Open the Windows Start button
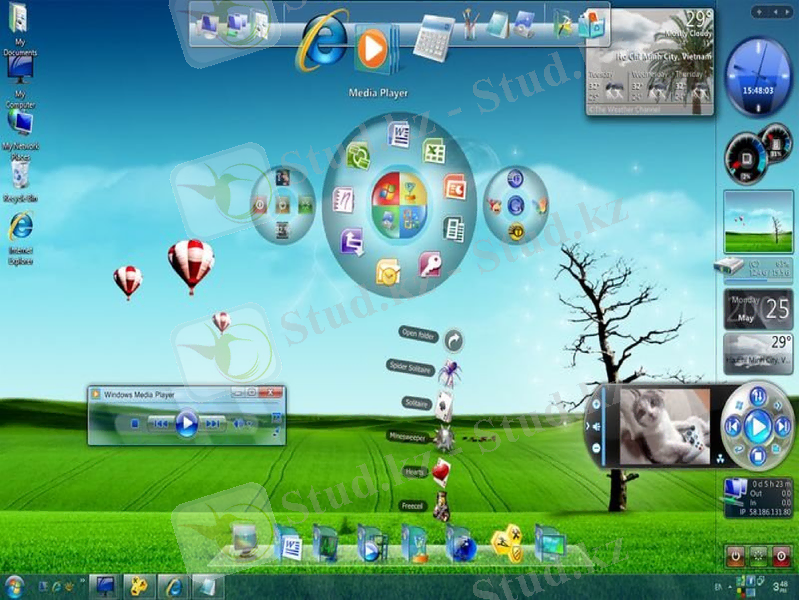799x600 pixels. click(14, 585)
